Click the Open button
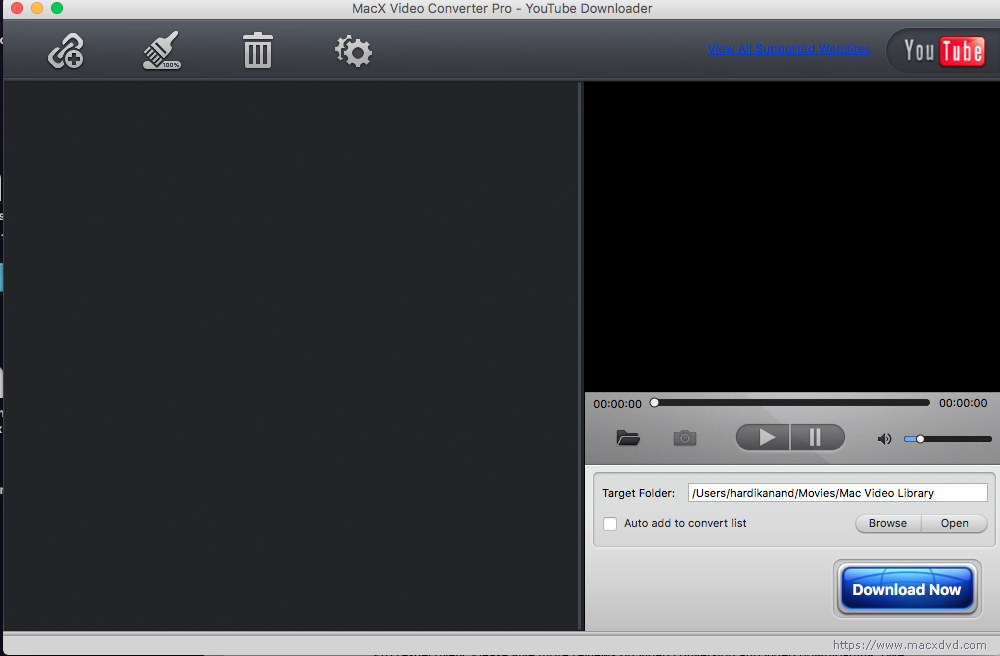 pos(955,523)
